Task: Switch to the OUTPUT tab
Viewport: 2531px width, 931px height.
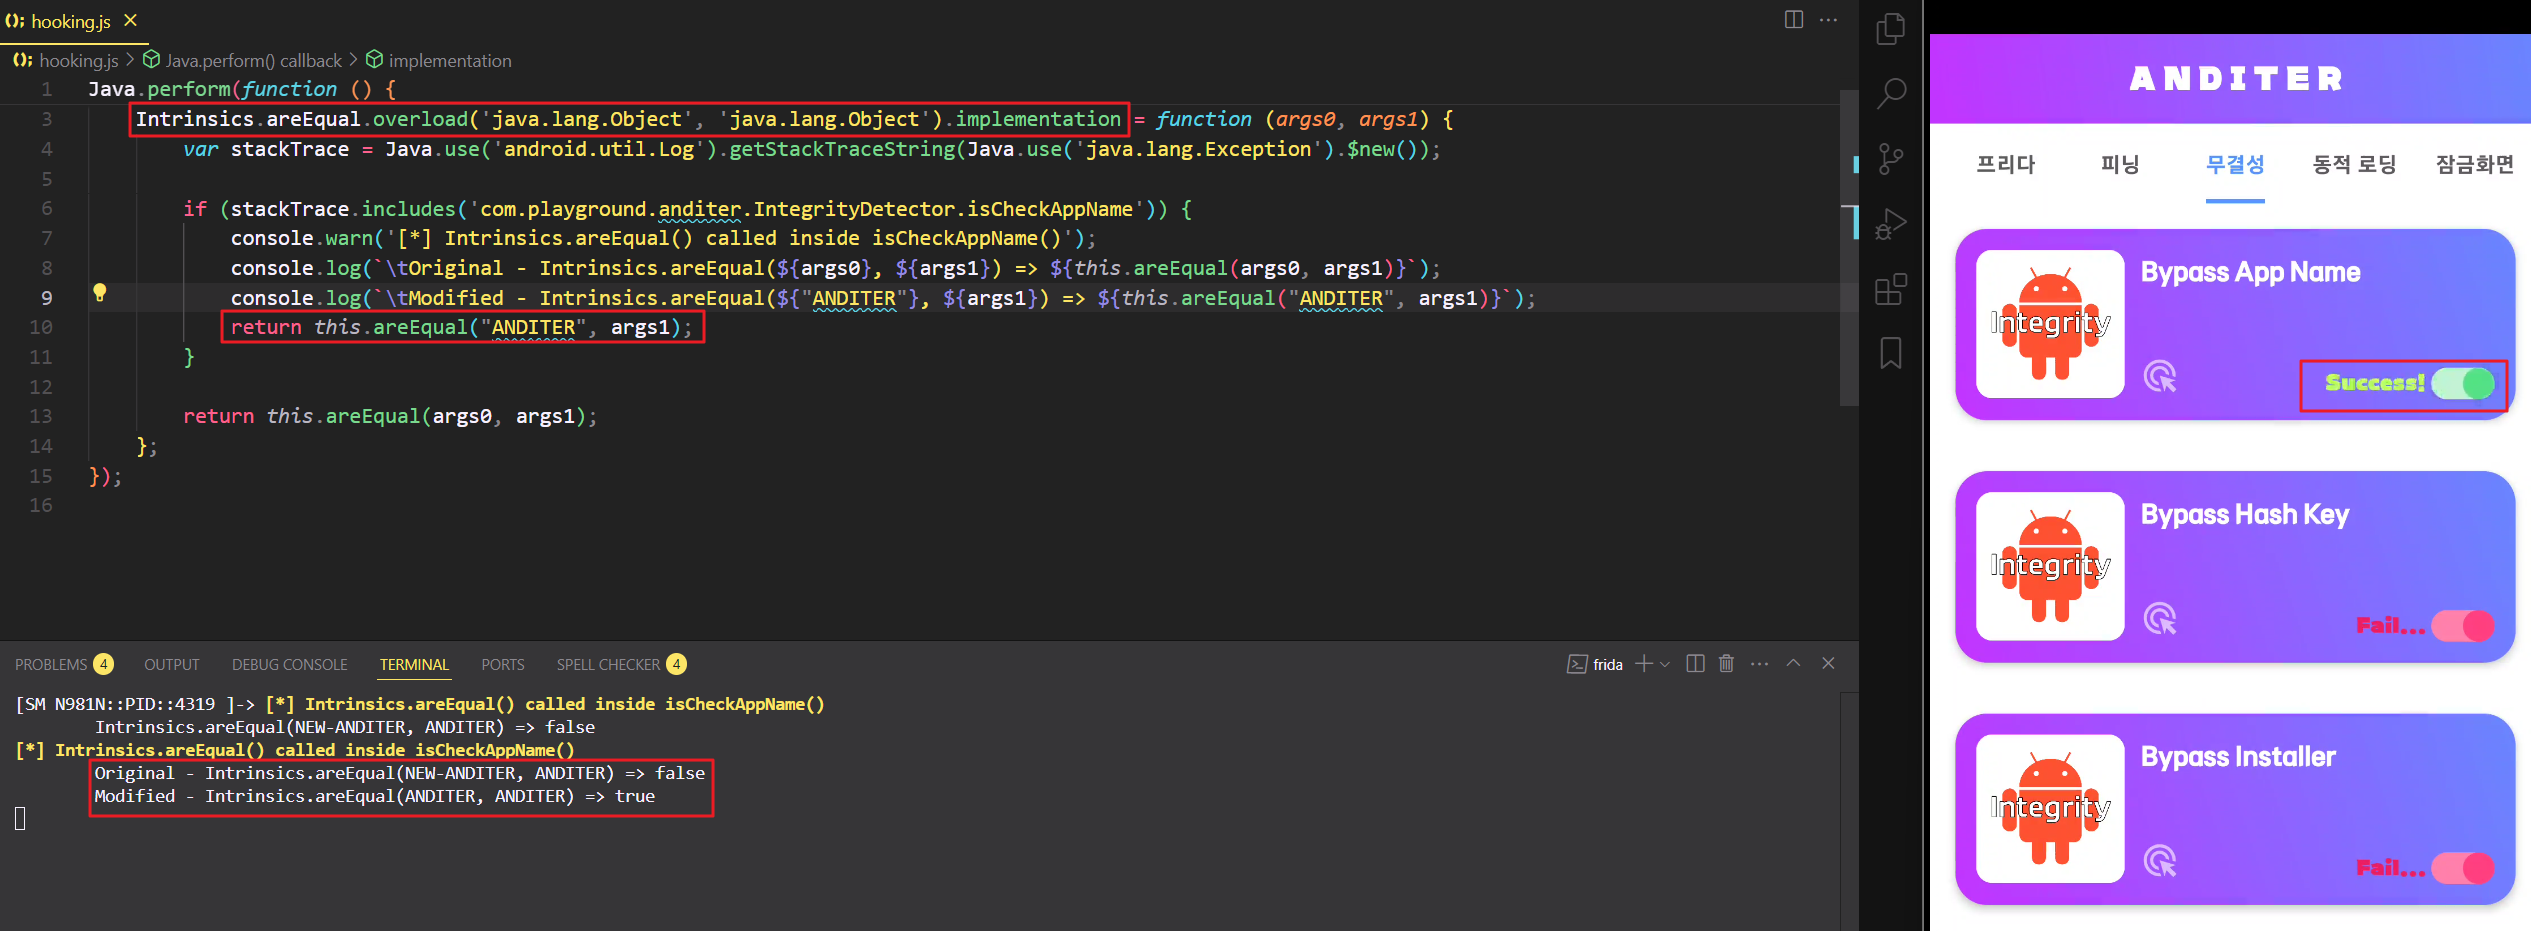Action: 172,664
